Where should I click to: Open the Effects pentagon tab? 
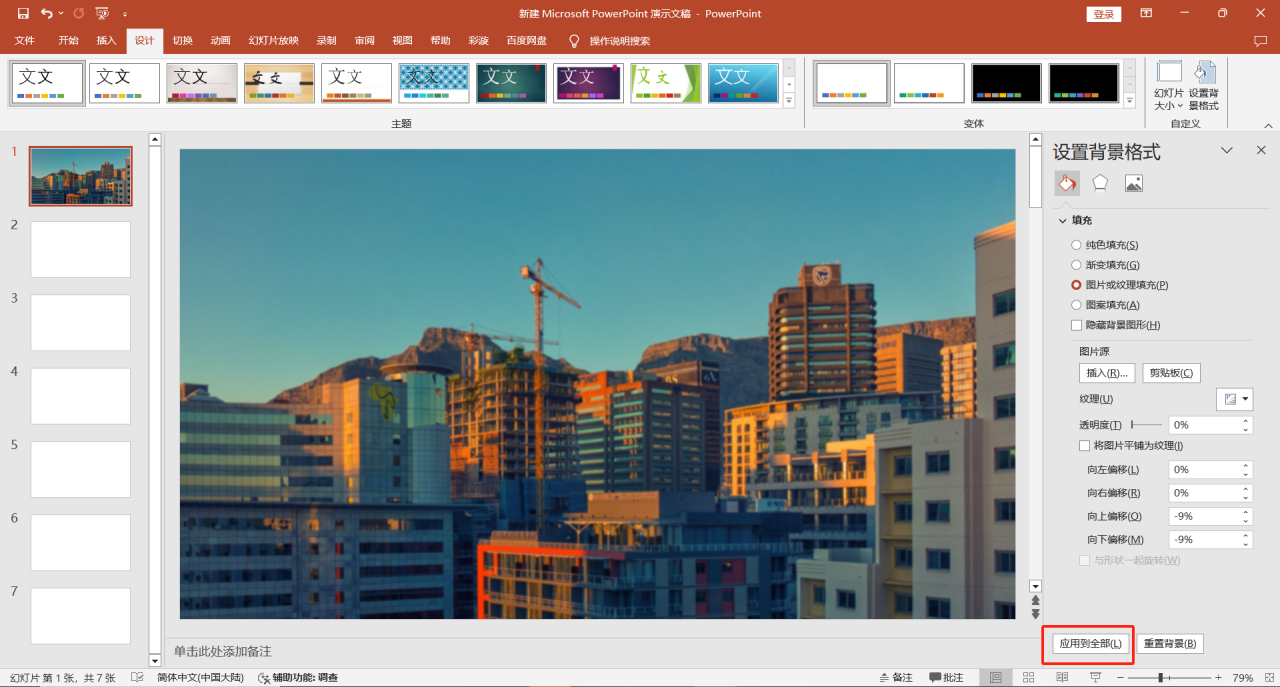pyautogui.click(x=1100, y=183)
